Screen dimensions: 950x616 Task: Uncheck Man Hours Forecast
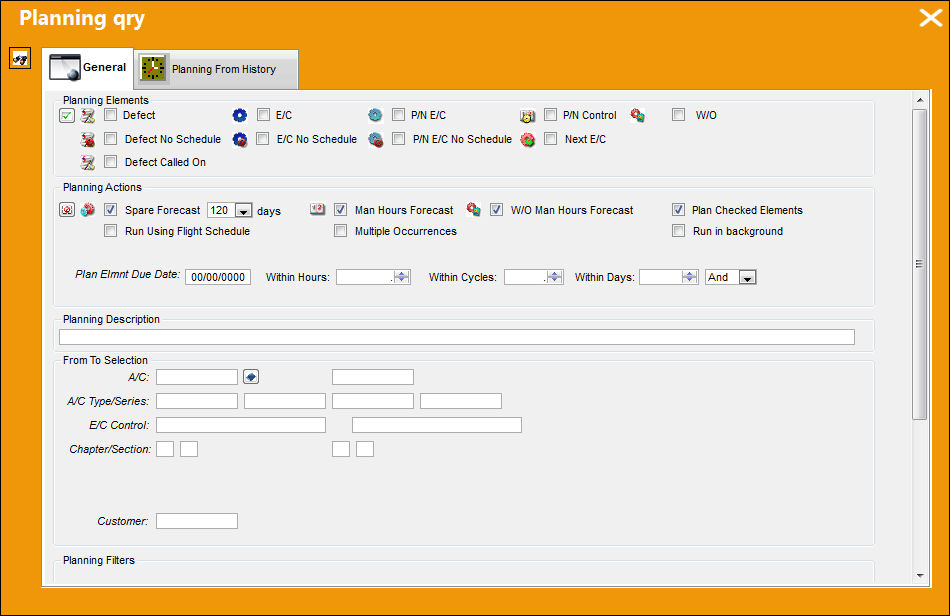(x=340, y=210)
